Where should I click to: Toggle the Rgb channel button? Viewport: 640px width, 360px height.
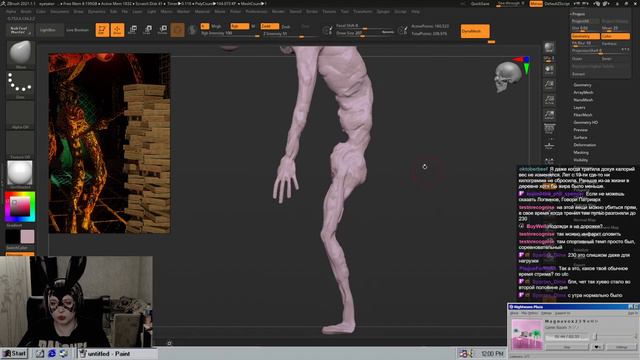tap(240, 26)
